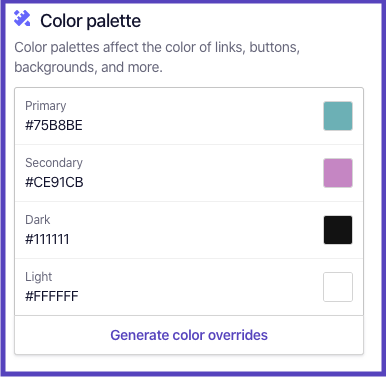
Task: Click the word "Color" in the heading
Action: click(x=61, y=21)
